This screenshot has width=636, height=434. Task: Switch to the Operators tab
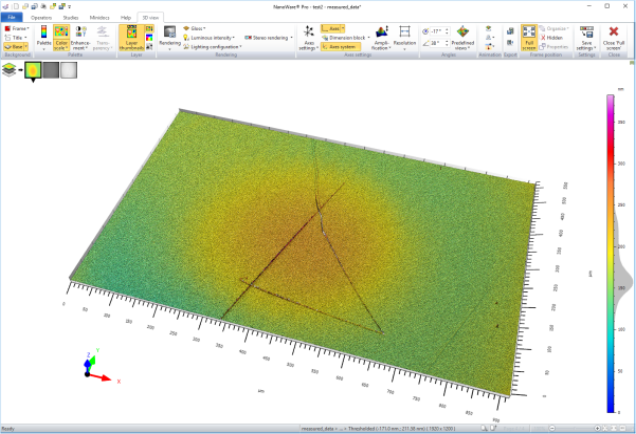41,18
